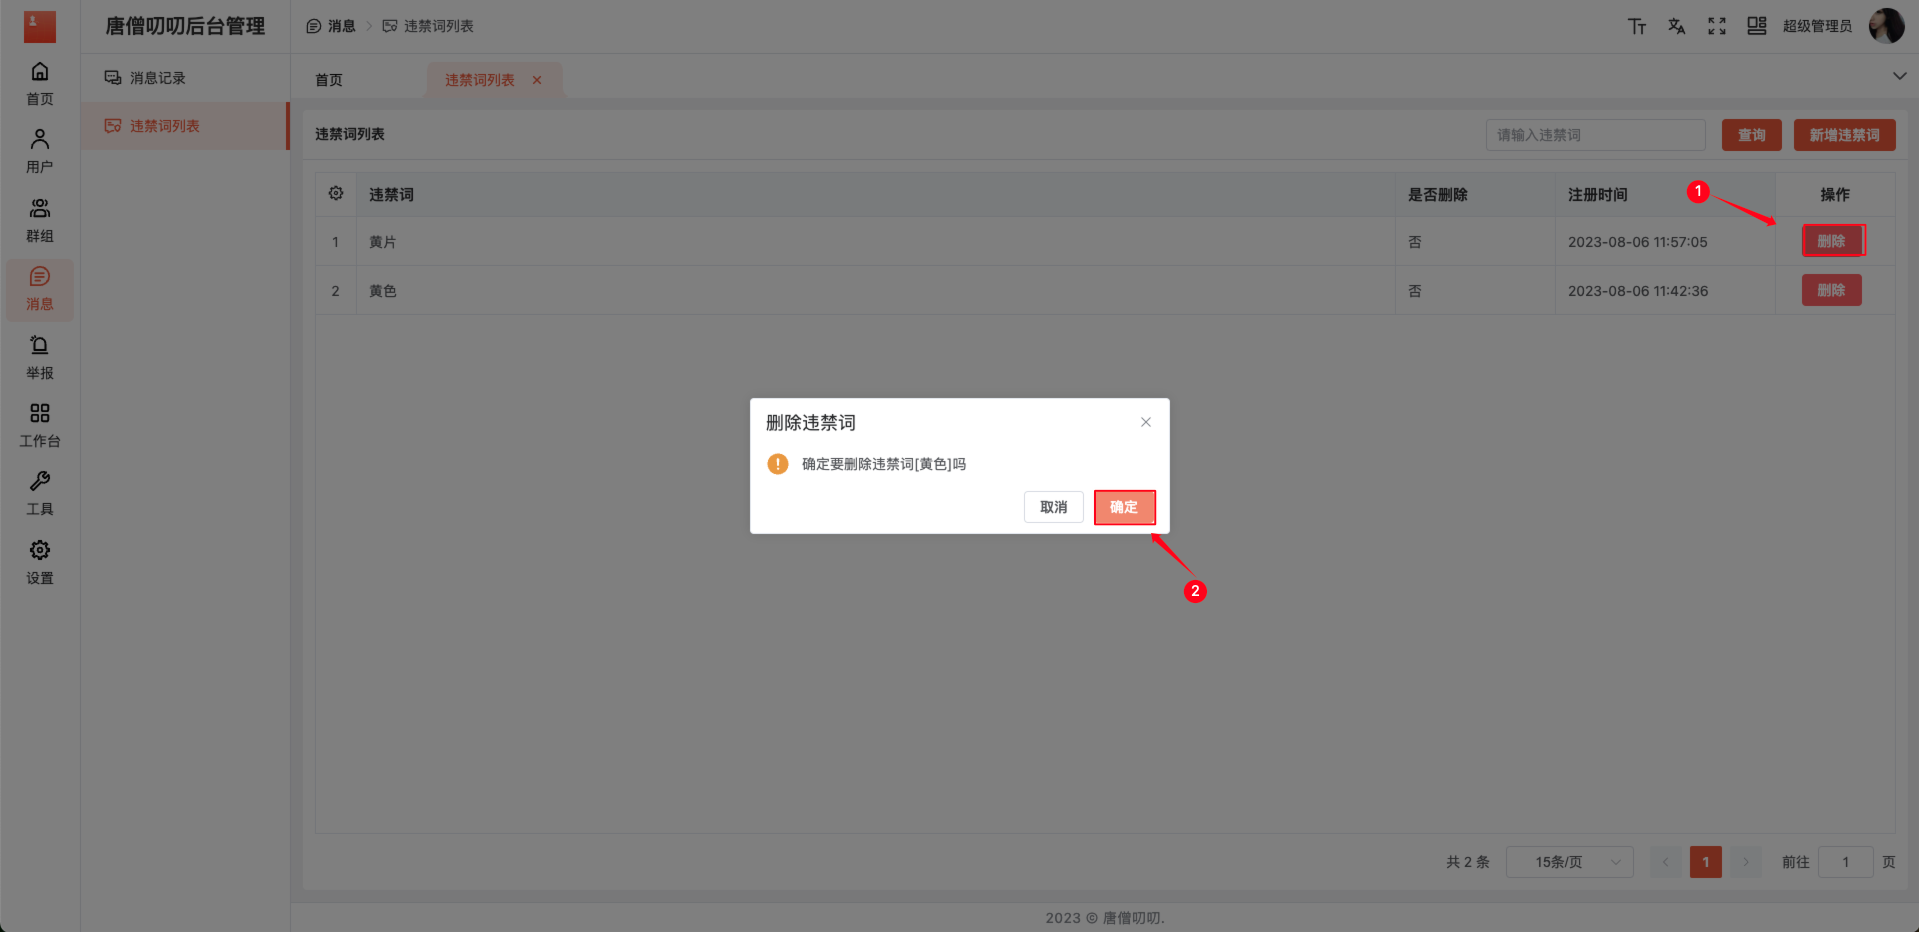This screenshot has width=1919, height=932.
Task: Open the 设置 settings section
Action: [x=39, y=562]
